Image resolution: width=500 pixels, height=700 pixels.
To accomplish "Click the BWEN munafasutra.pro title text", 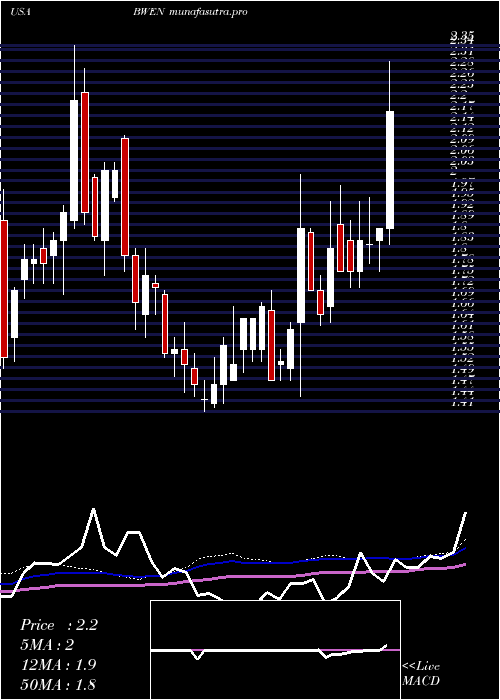I will point(190,12).
